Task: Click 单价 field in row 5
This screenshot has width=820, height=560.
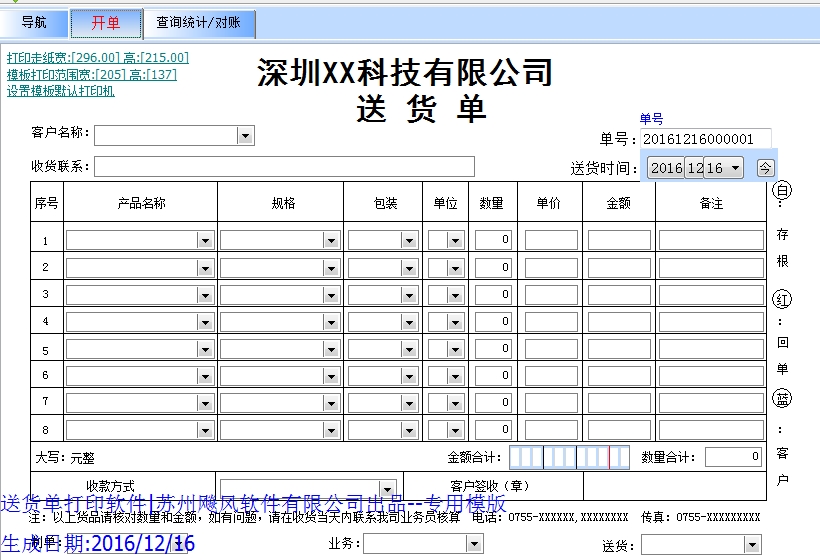Action: 551,349
